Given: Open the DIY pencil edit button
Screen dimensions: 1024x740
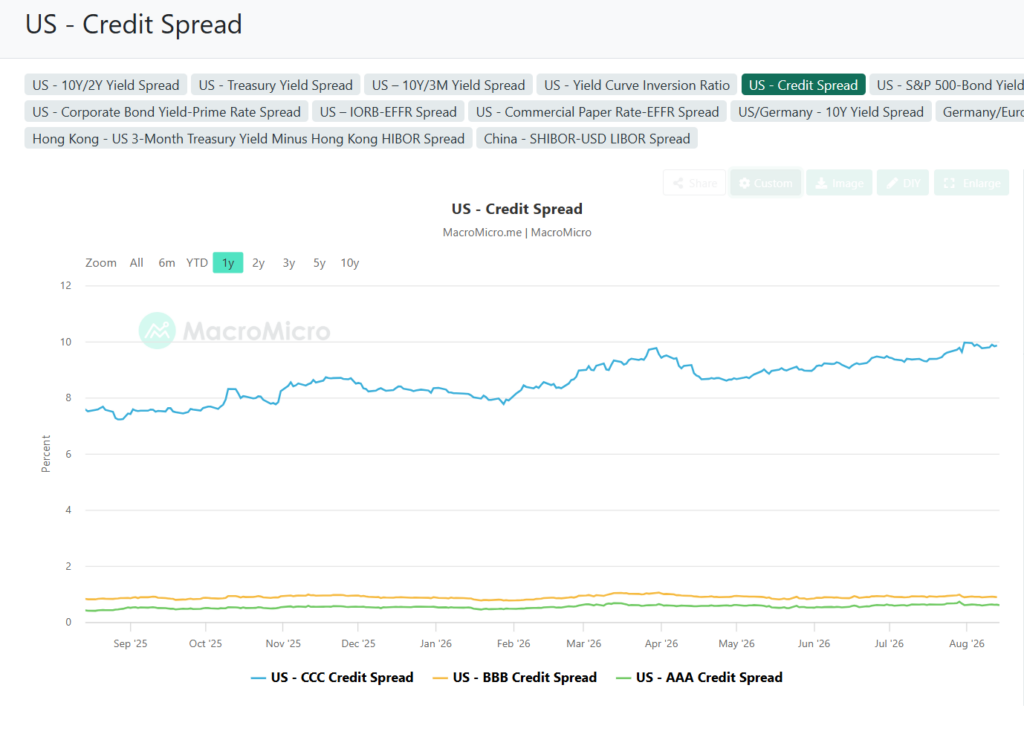Looking at the screenshot, I should click(903, 184).
